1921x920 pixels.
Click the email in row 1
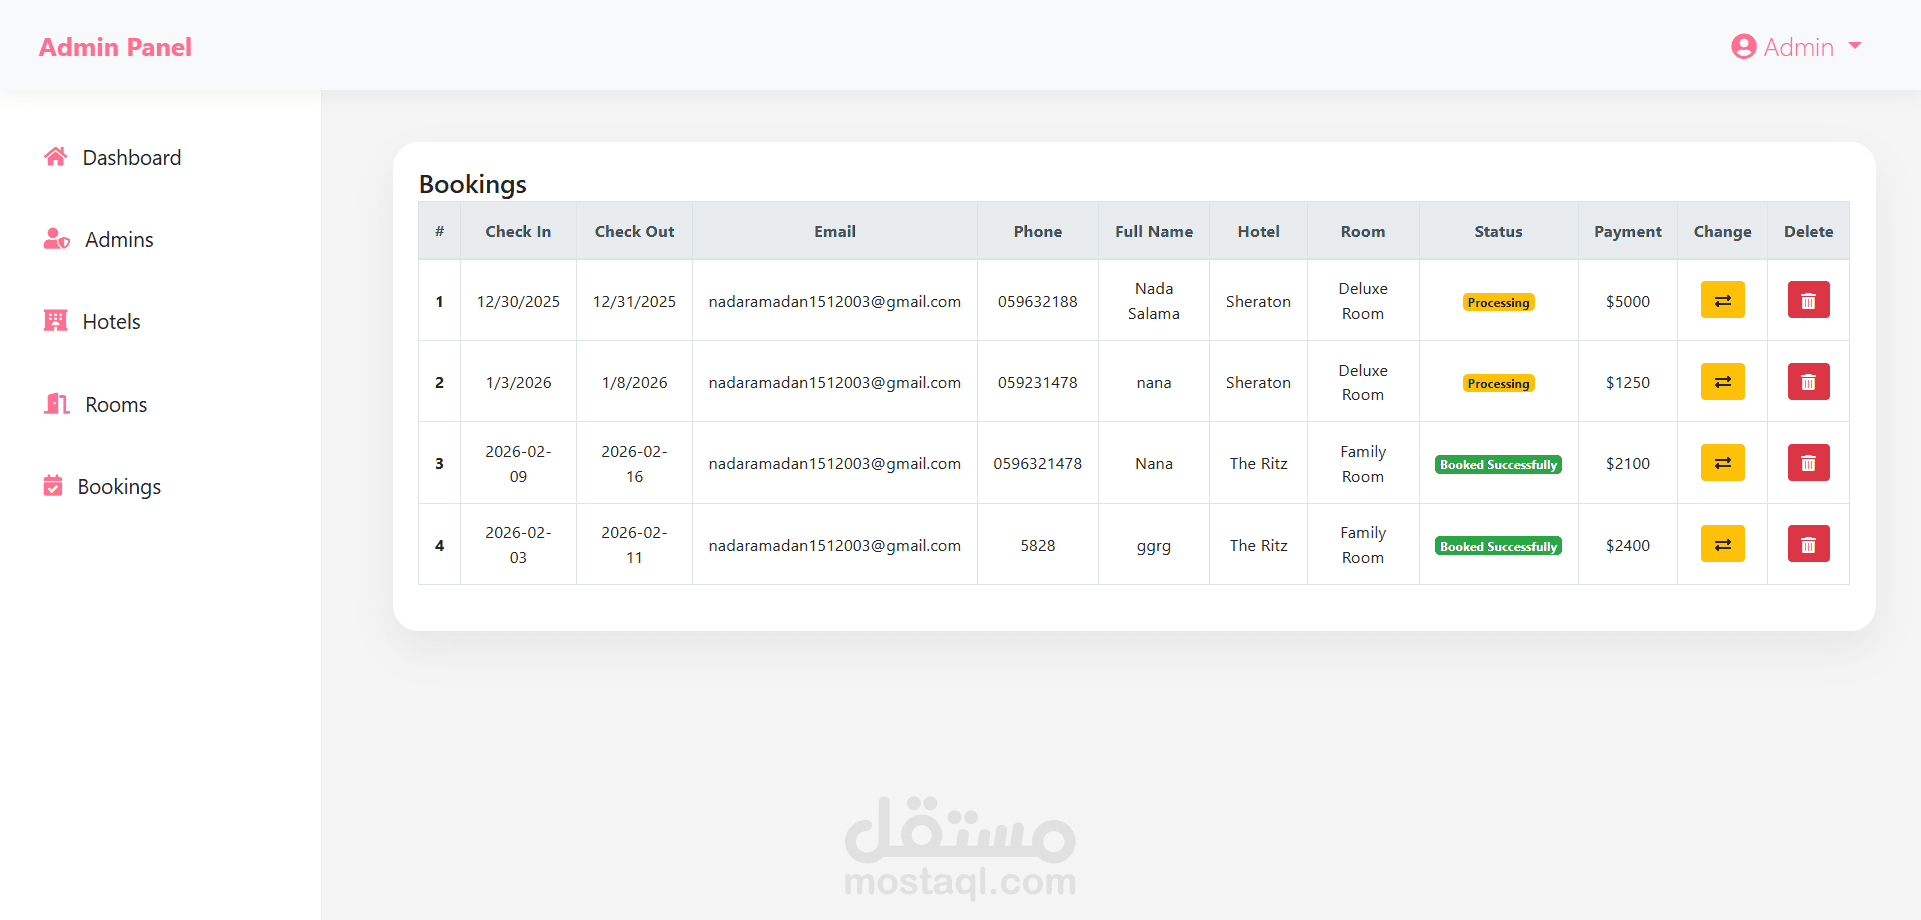834,301
